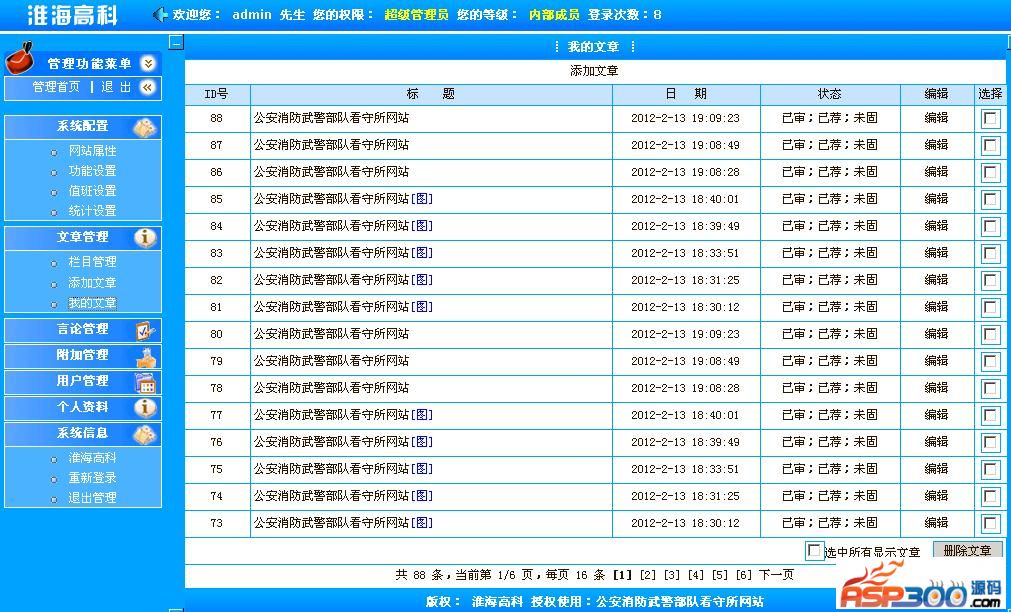This screenshot has height=612, width=1011.
Task: Tick the checkbox for article ID 80
Action: point(990,335)
